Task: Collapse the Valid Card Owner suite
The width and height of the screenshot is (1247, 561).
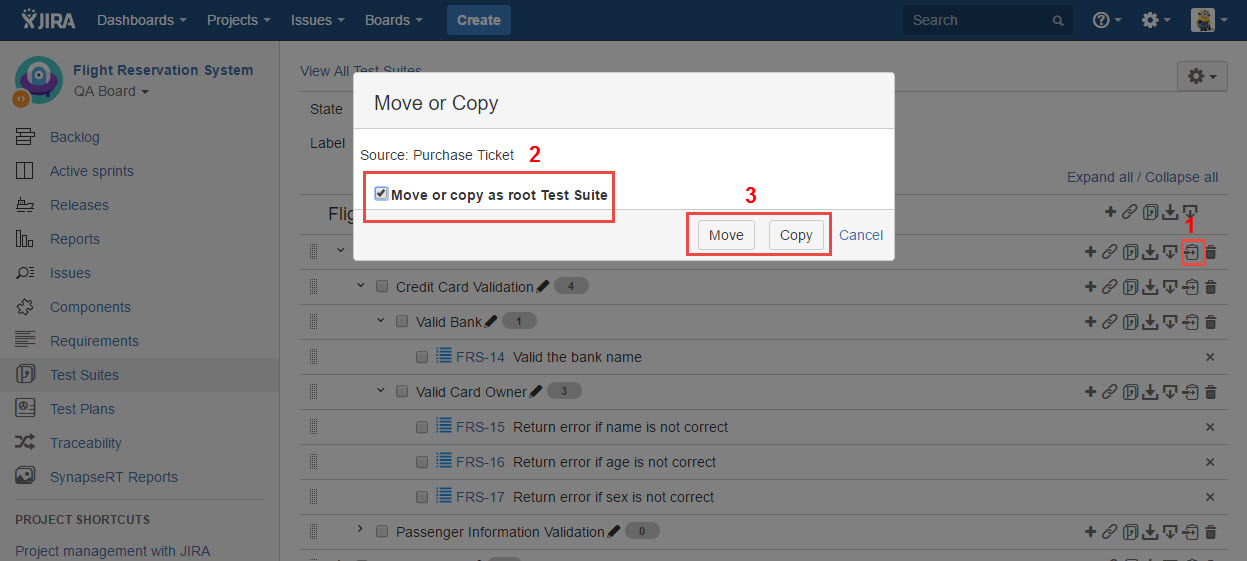Action: pyautogui.click(x=381, y=391)
